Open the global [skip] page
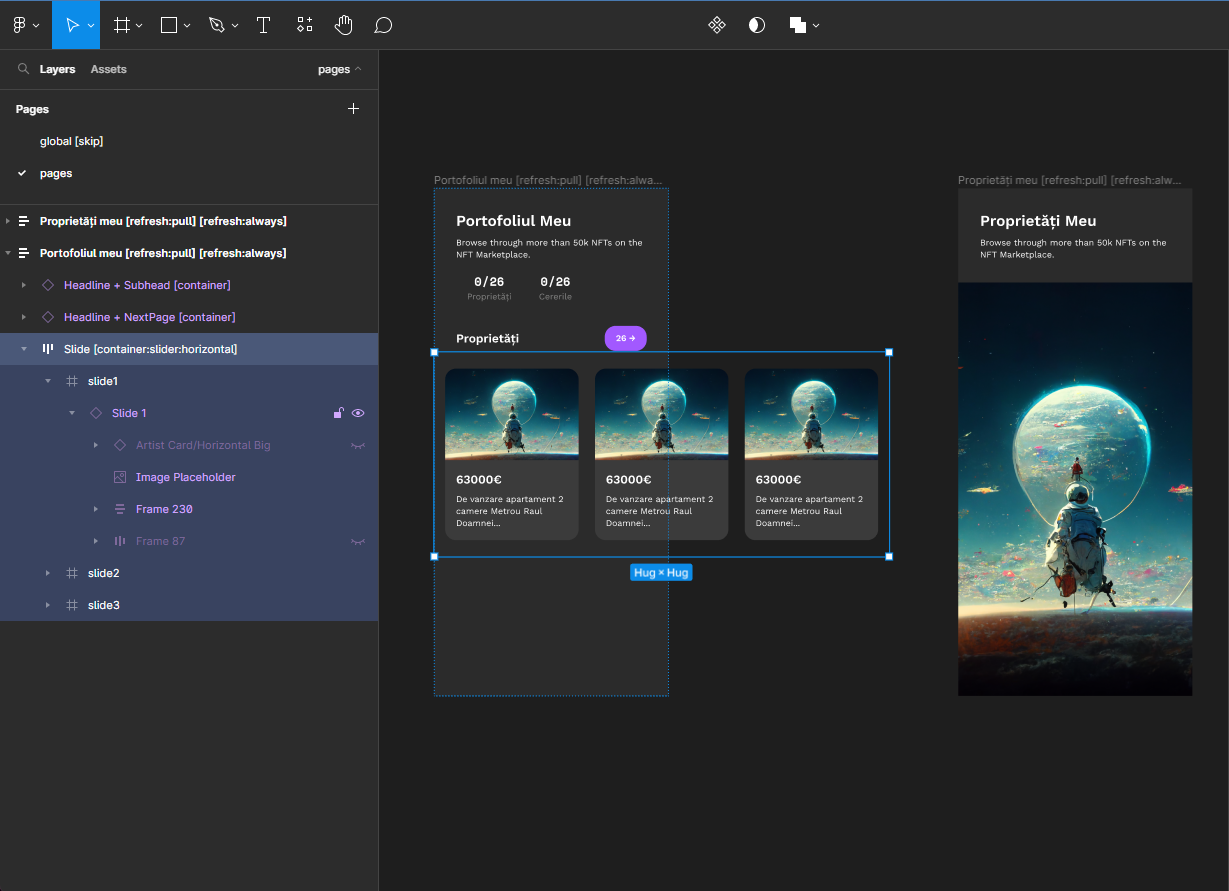Viewport: 1229px width, 891px height. 71,141
